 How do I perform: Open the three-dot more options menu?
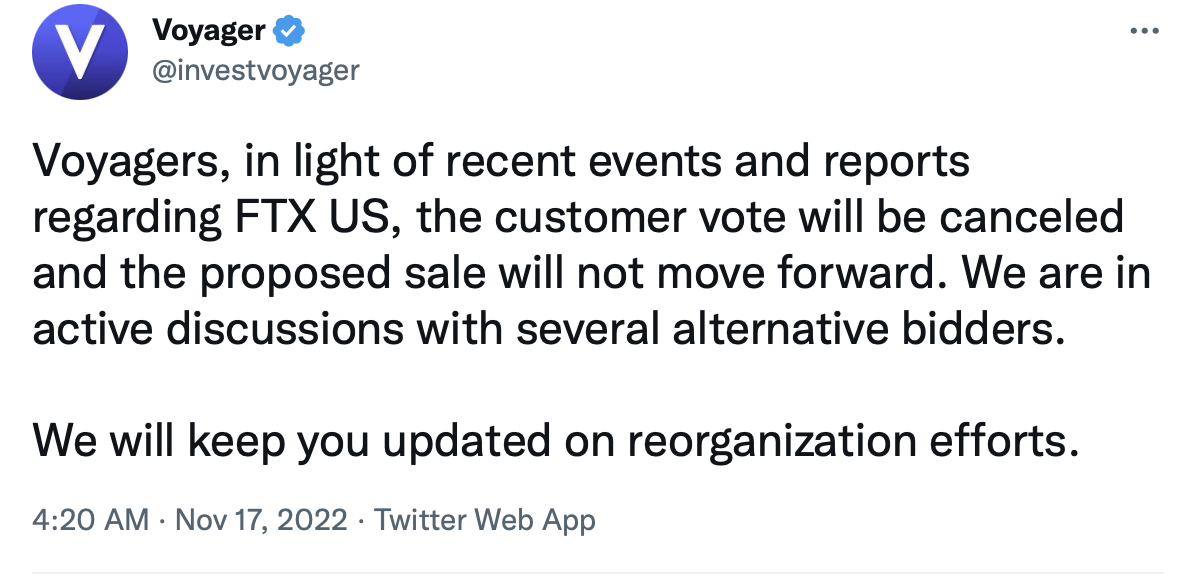(x=1143, y=30)
